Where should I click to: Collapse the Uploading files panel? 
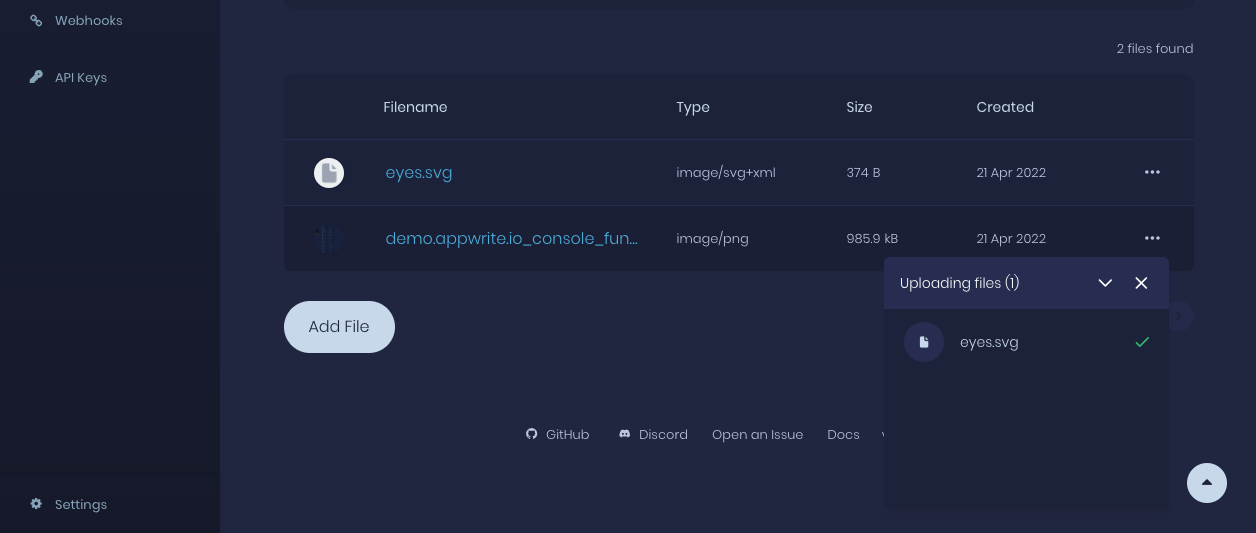(1105, 283)
